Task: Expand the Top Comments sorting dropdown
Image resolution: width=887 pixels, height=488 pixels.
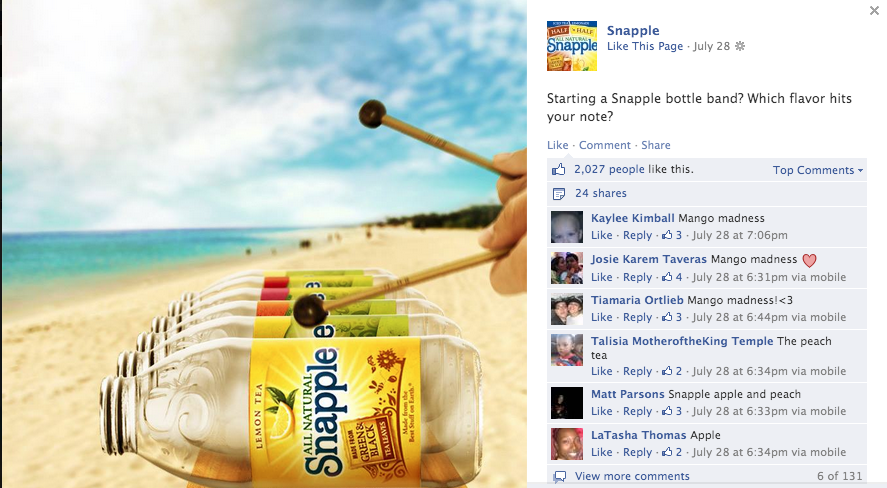Action: [818, 170]
